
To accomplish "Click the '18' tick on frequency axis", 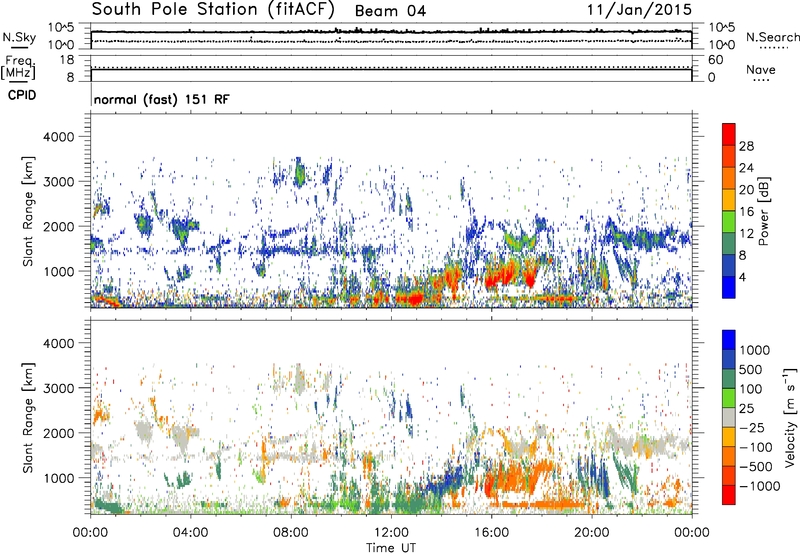I will (x=67, y=60).
